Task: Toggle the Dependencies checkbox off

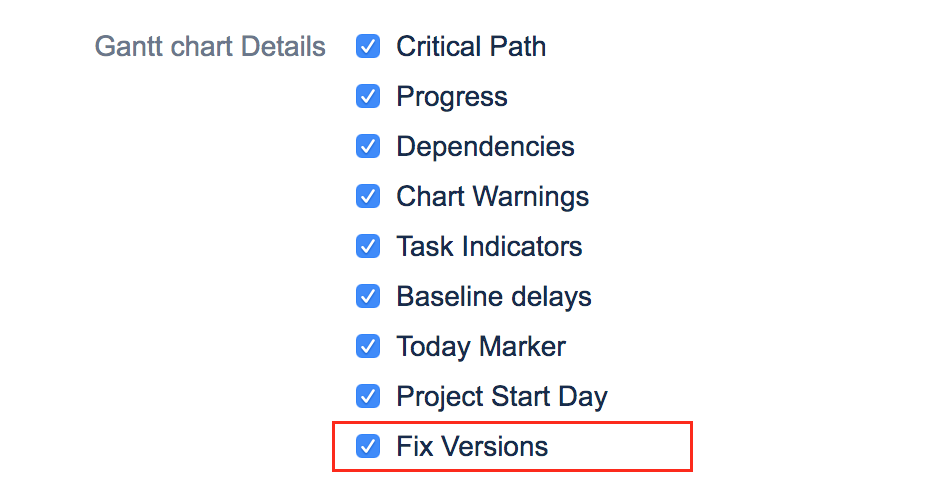Action: [368, 146]
